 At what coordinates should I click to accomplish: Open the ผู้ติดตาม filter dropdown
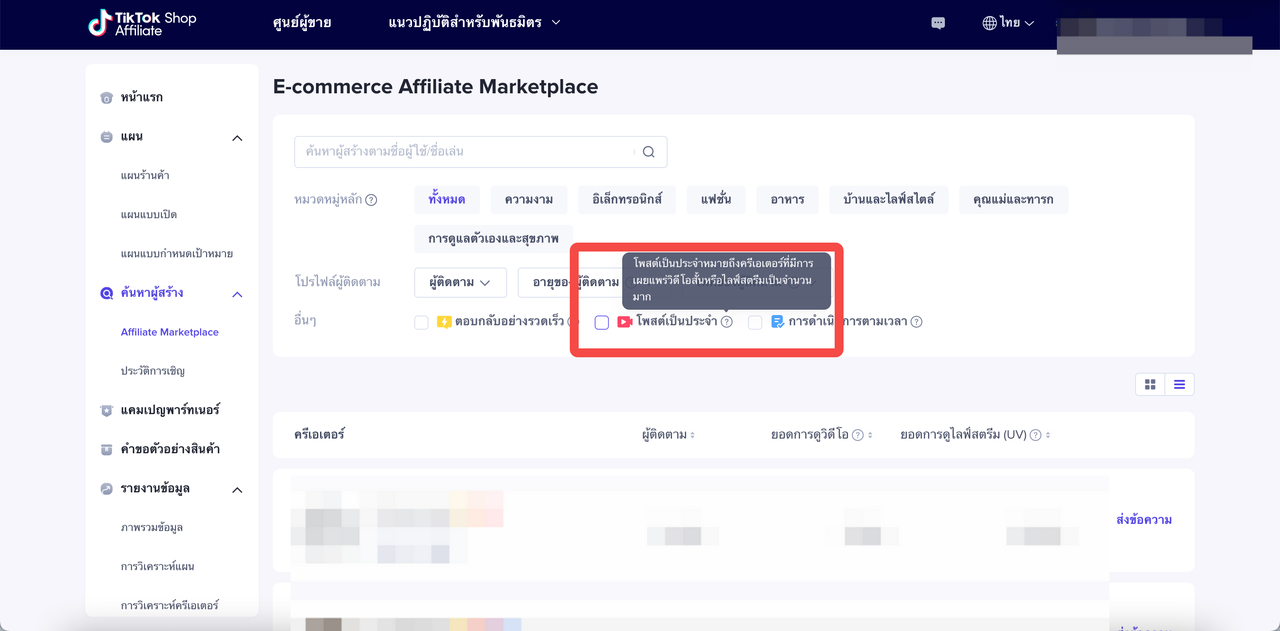click(460, 283)
